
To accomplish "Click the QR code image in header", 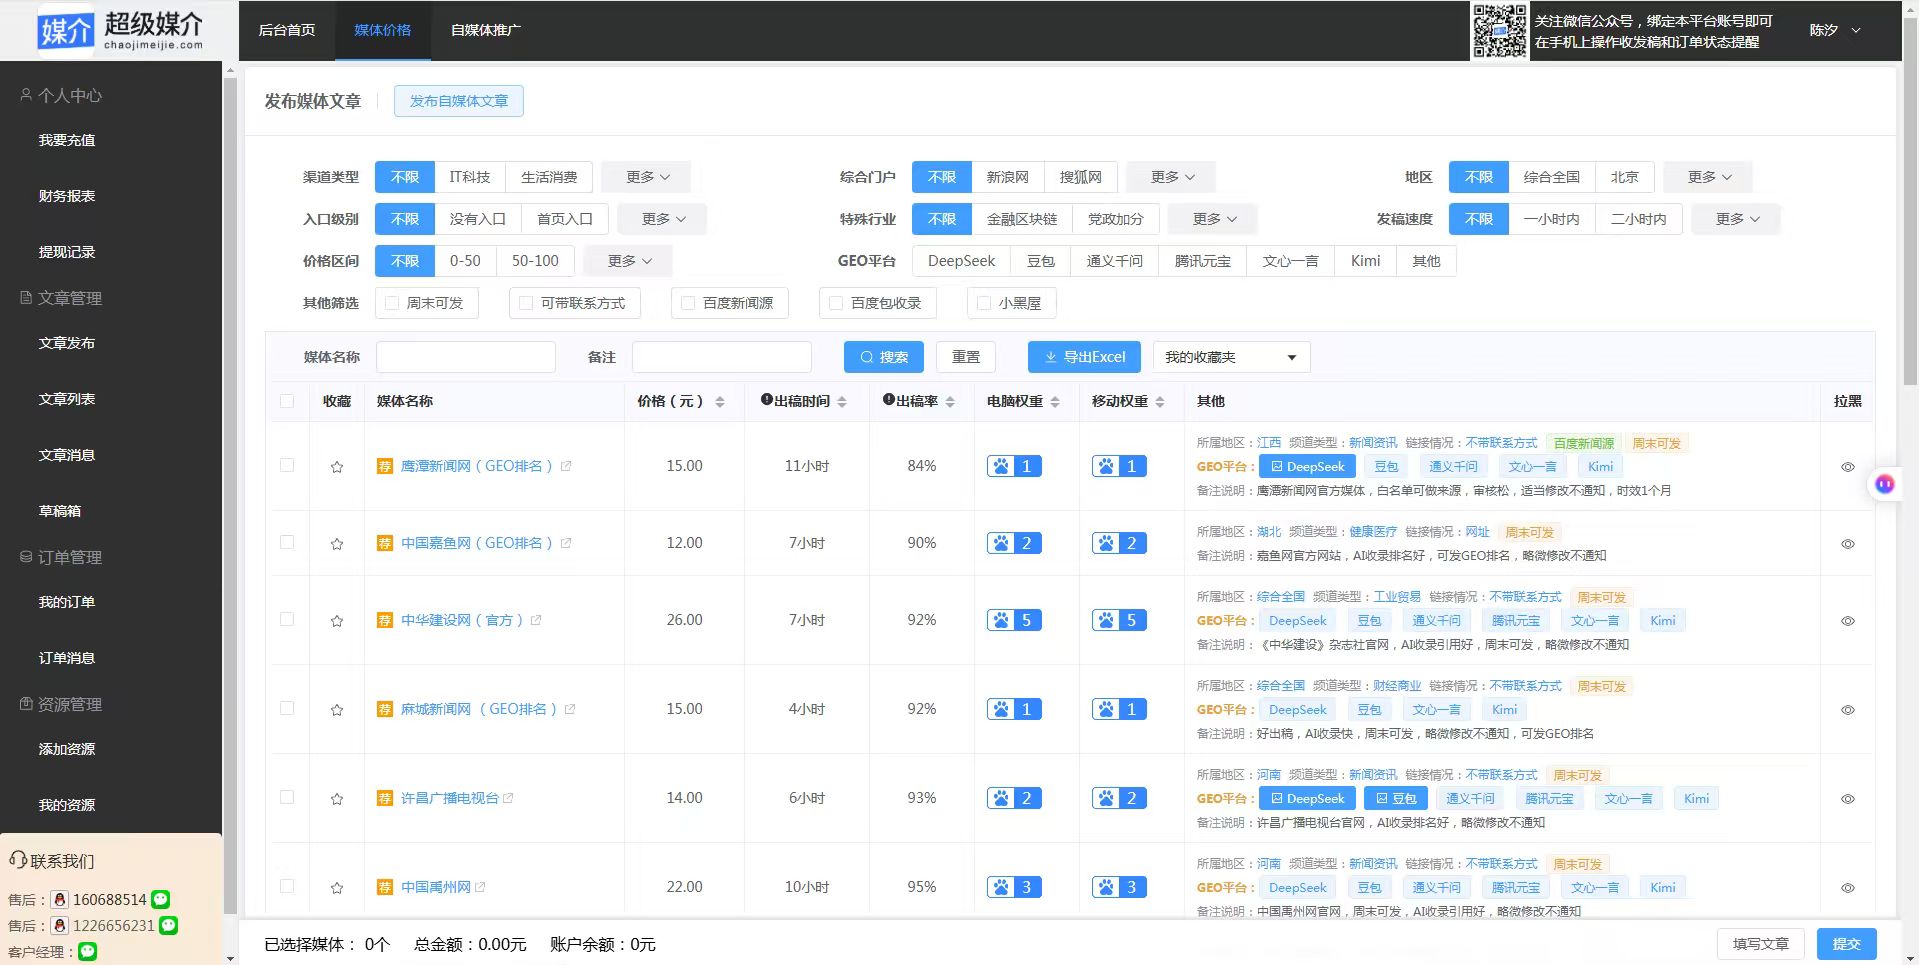I will (x=1499, y=31).
